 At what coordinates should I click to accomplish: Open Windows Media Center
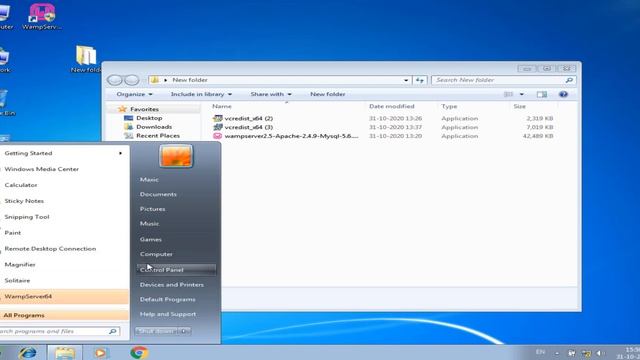tap(42, 169)
